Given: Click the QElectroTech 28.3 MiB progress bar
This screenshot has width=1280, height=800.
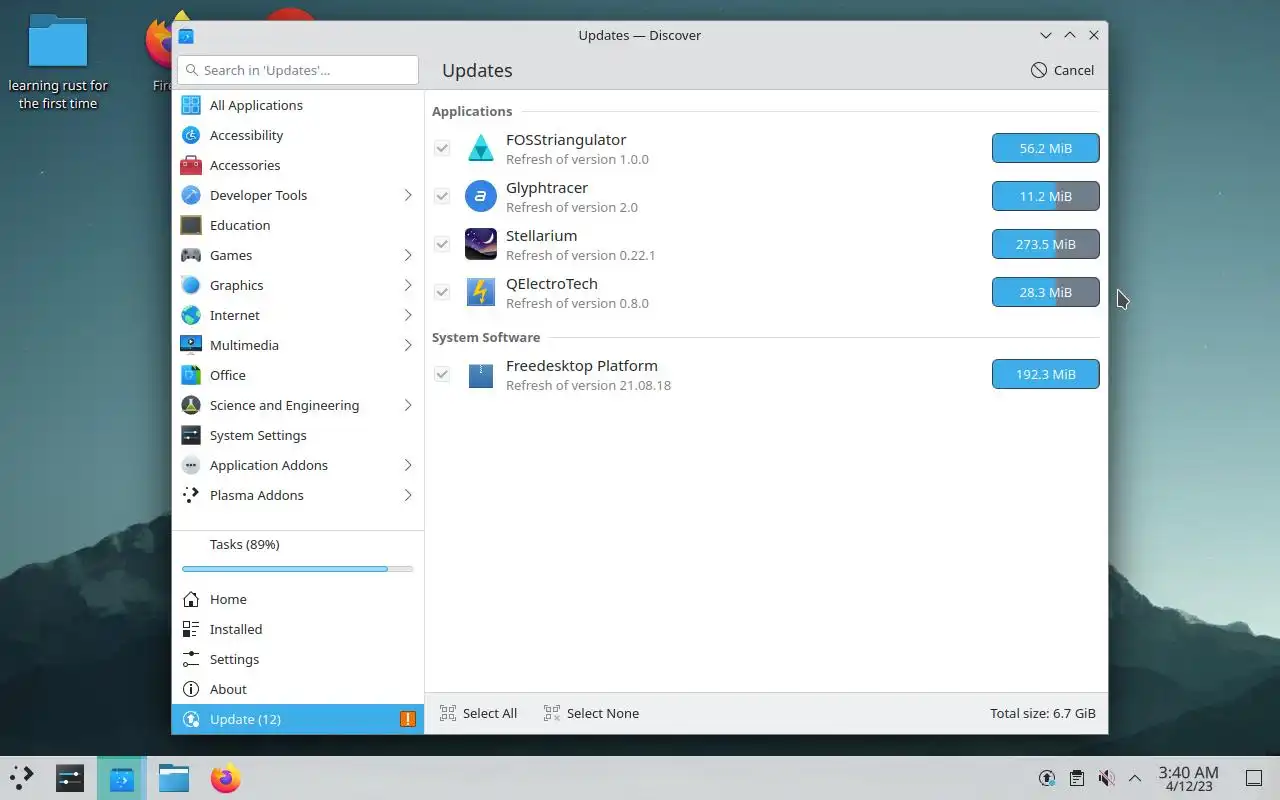Looking at the screenshot, I should (x=1046, y=292).
